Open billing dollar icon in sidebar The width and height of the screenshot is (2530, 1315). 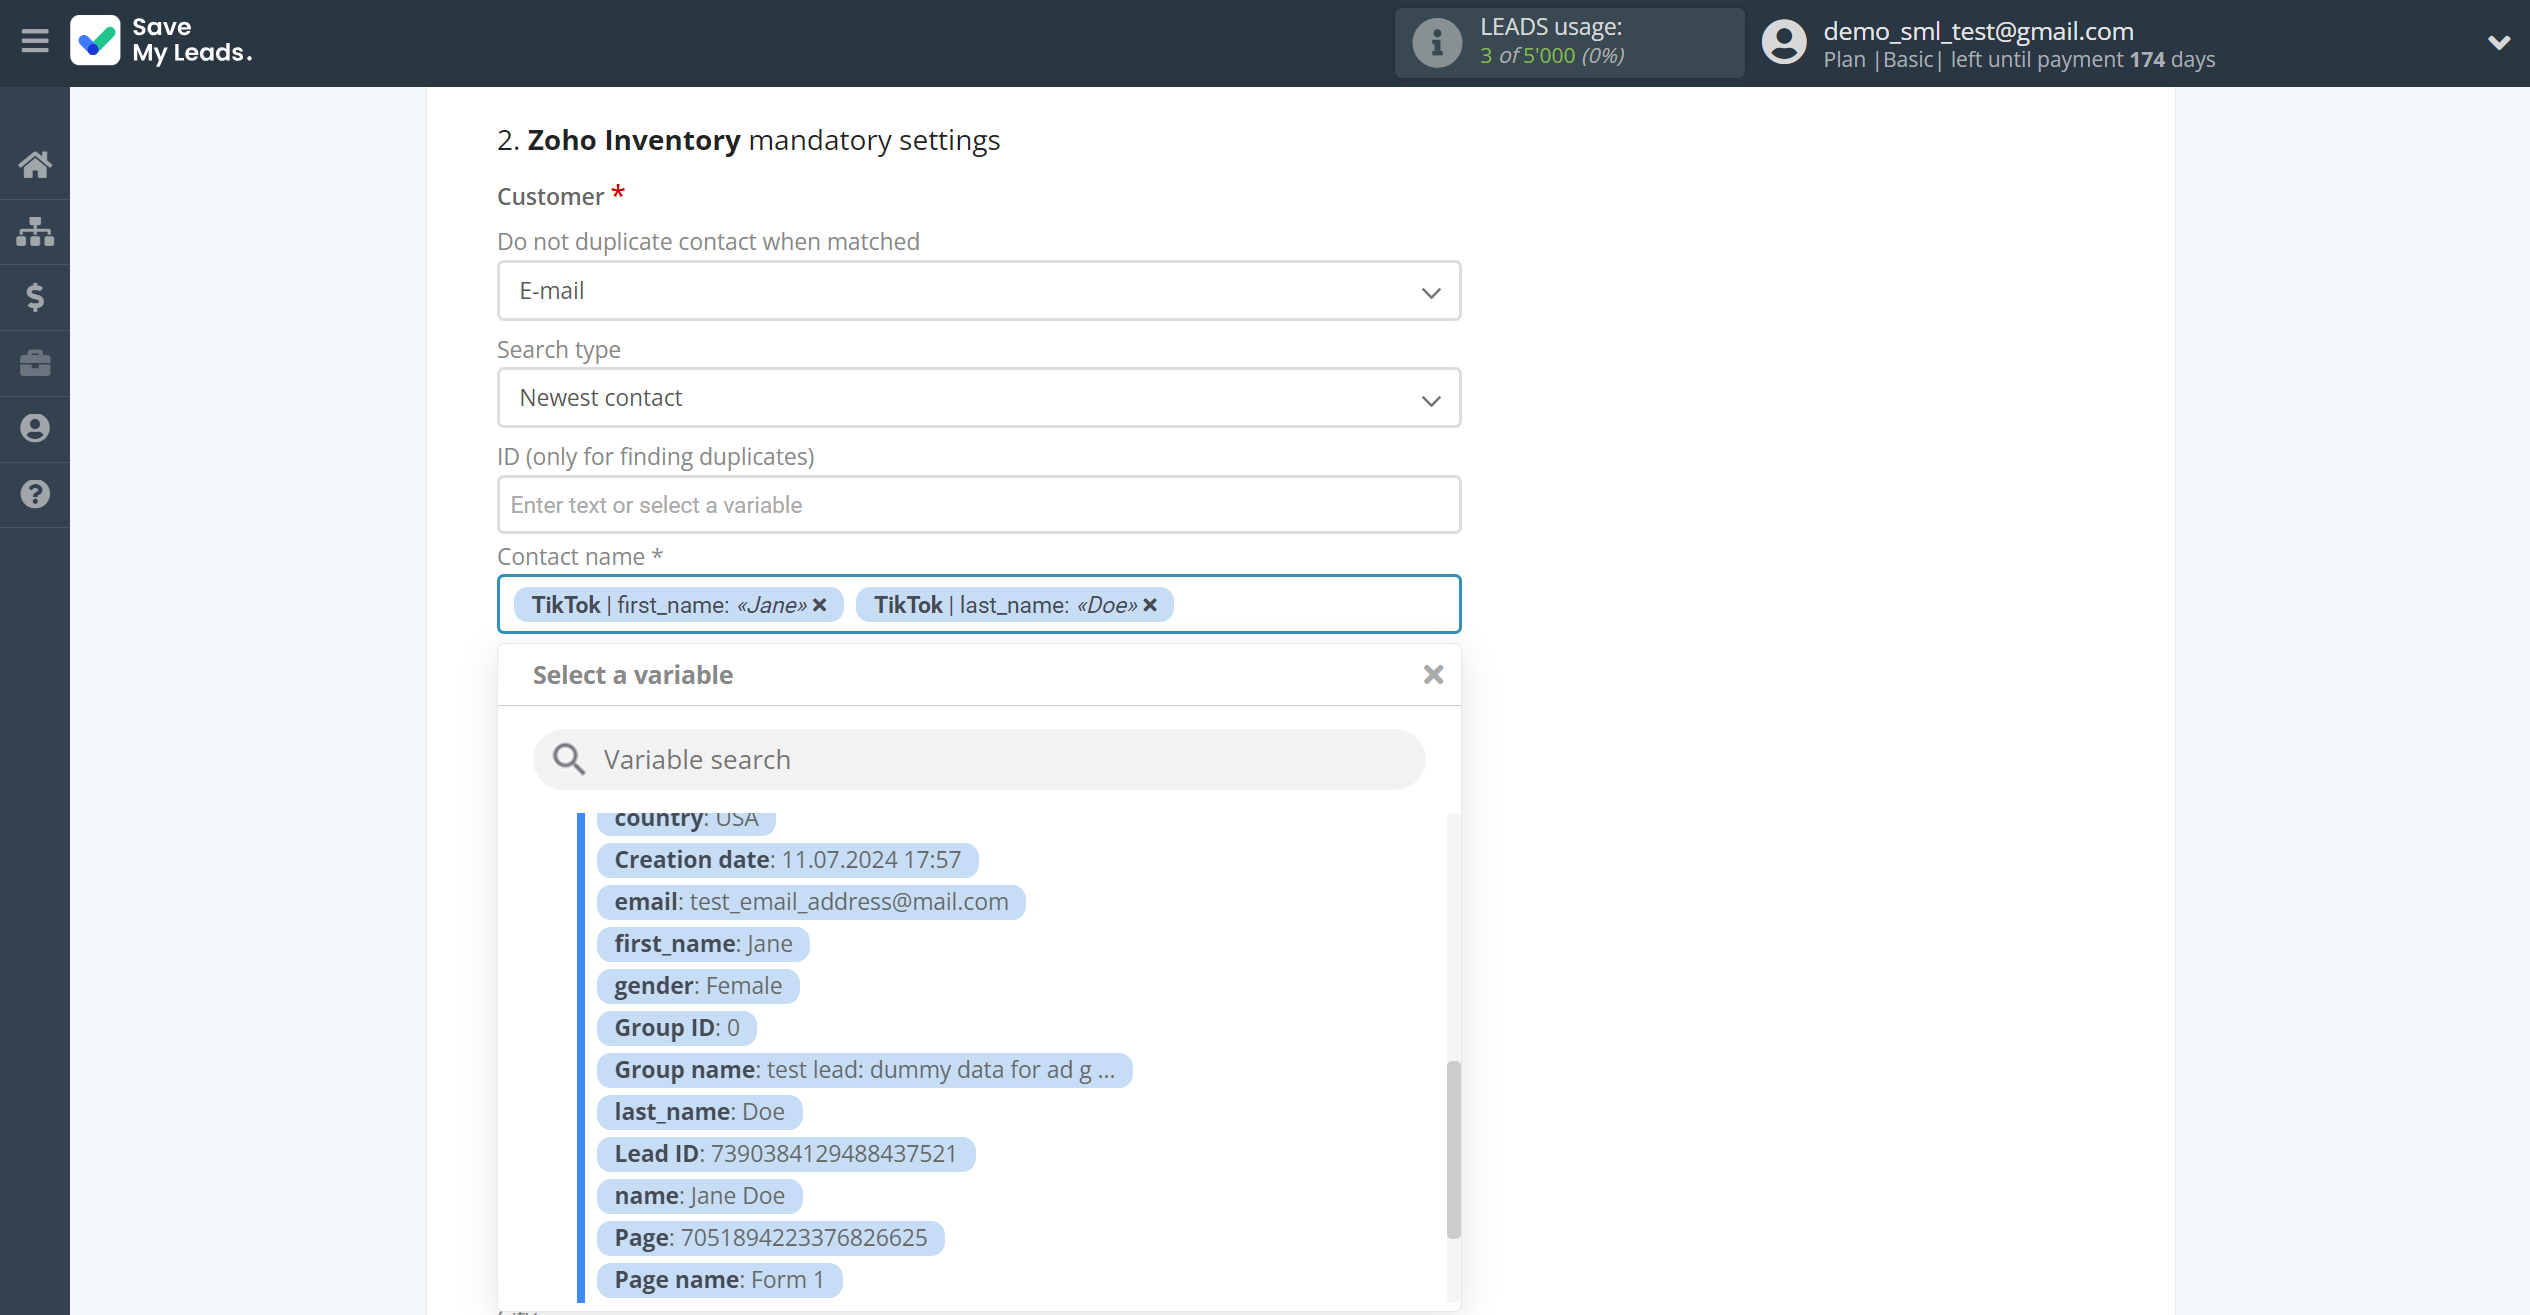click(35, 297)
